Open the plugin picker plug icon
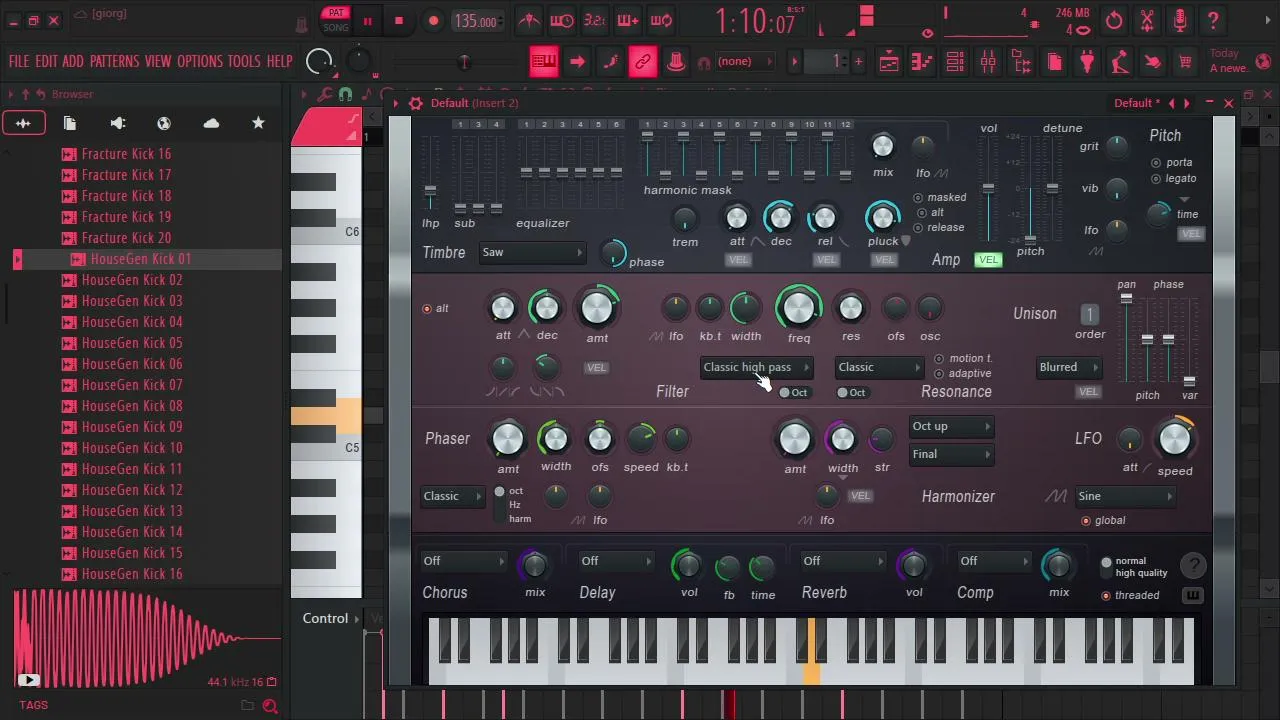The width and height of the screenshot is (1280, 720). tap(1087, 62)
